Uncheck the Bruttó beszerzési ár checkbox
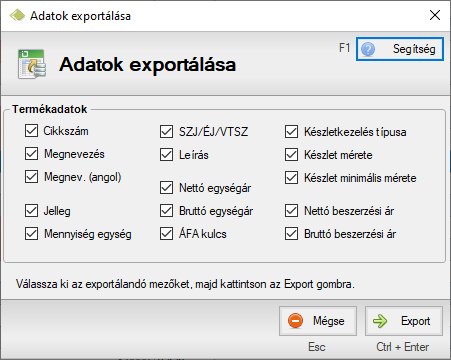 click(x=291, y=234)
